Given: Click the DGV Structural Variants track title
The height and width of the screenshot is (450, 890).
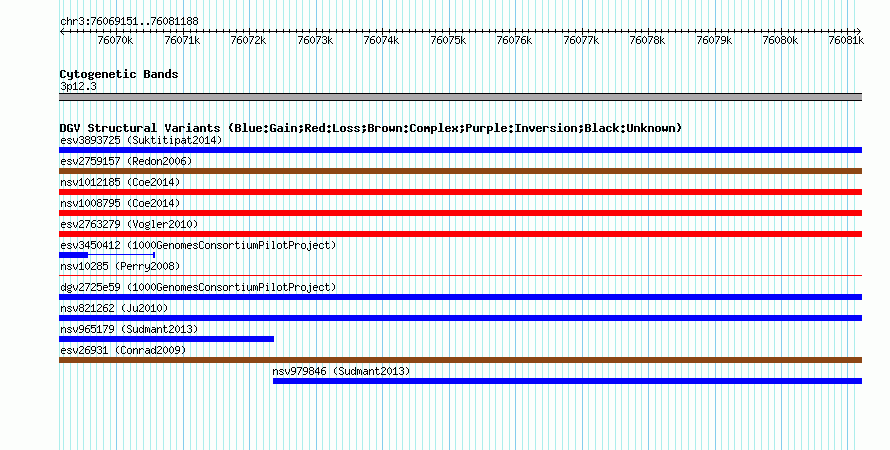Looking at the screenshot, I should coord(371,128).
